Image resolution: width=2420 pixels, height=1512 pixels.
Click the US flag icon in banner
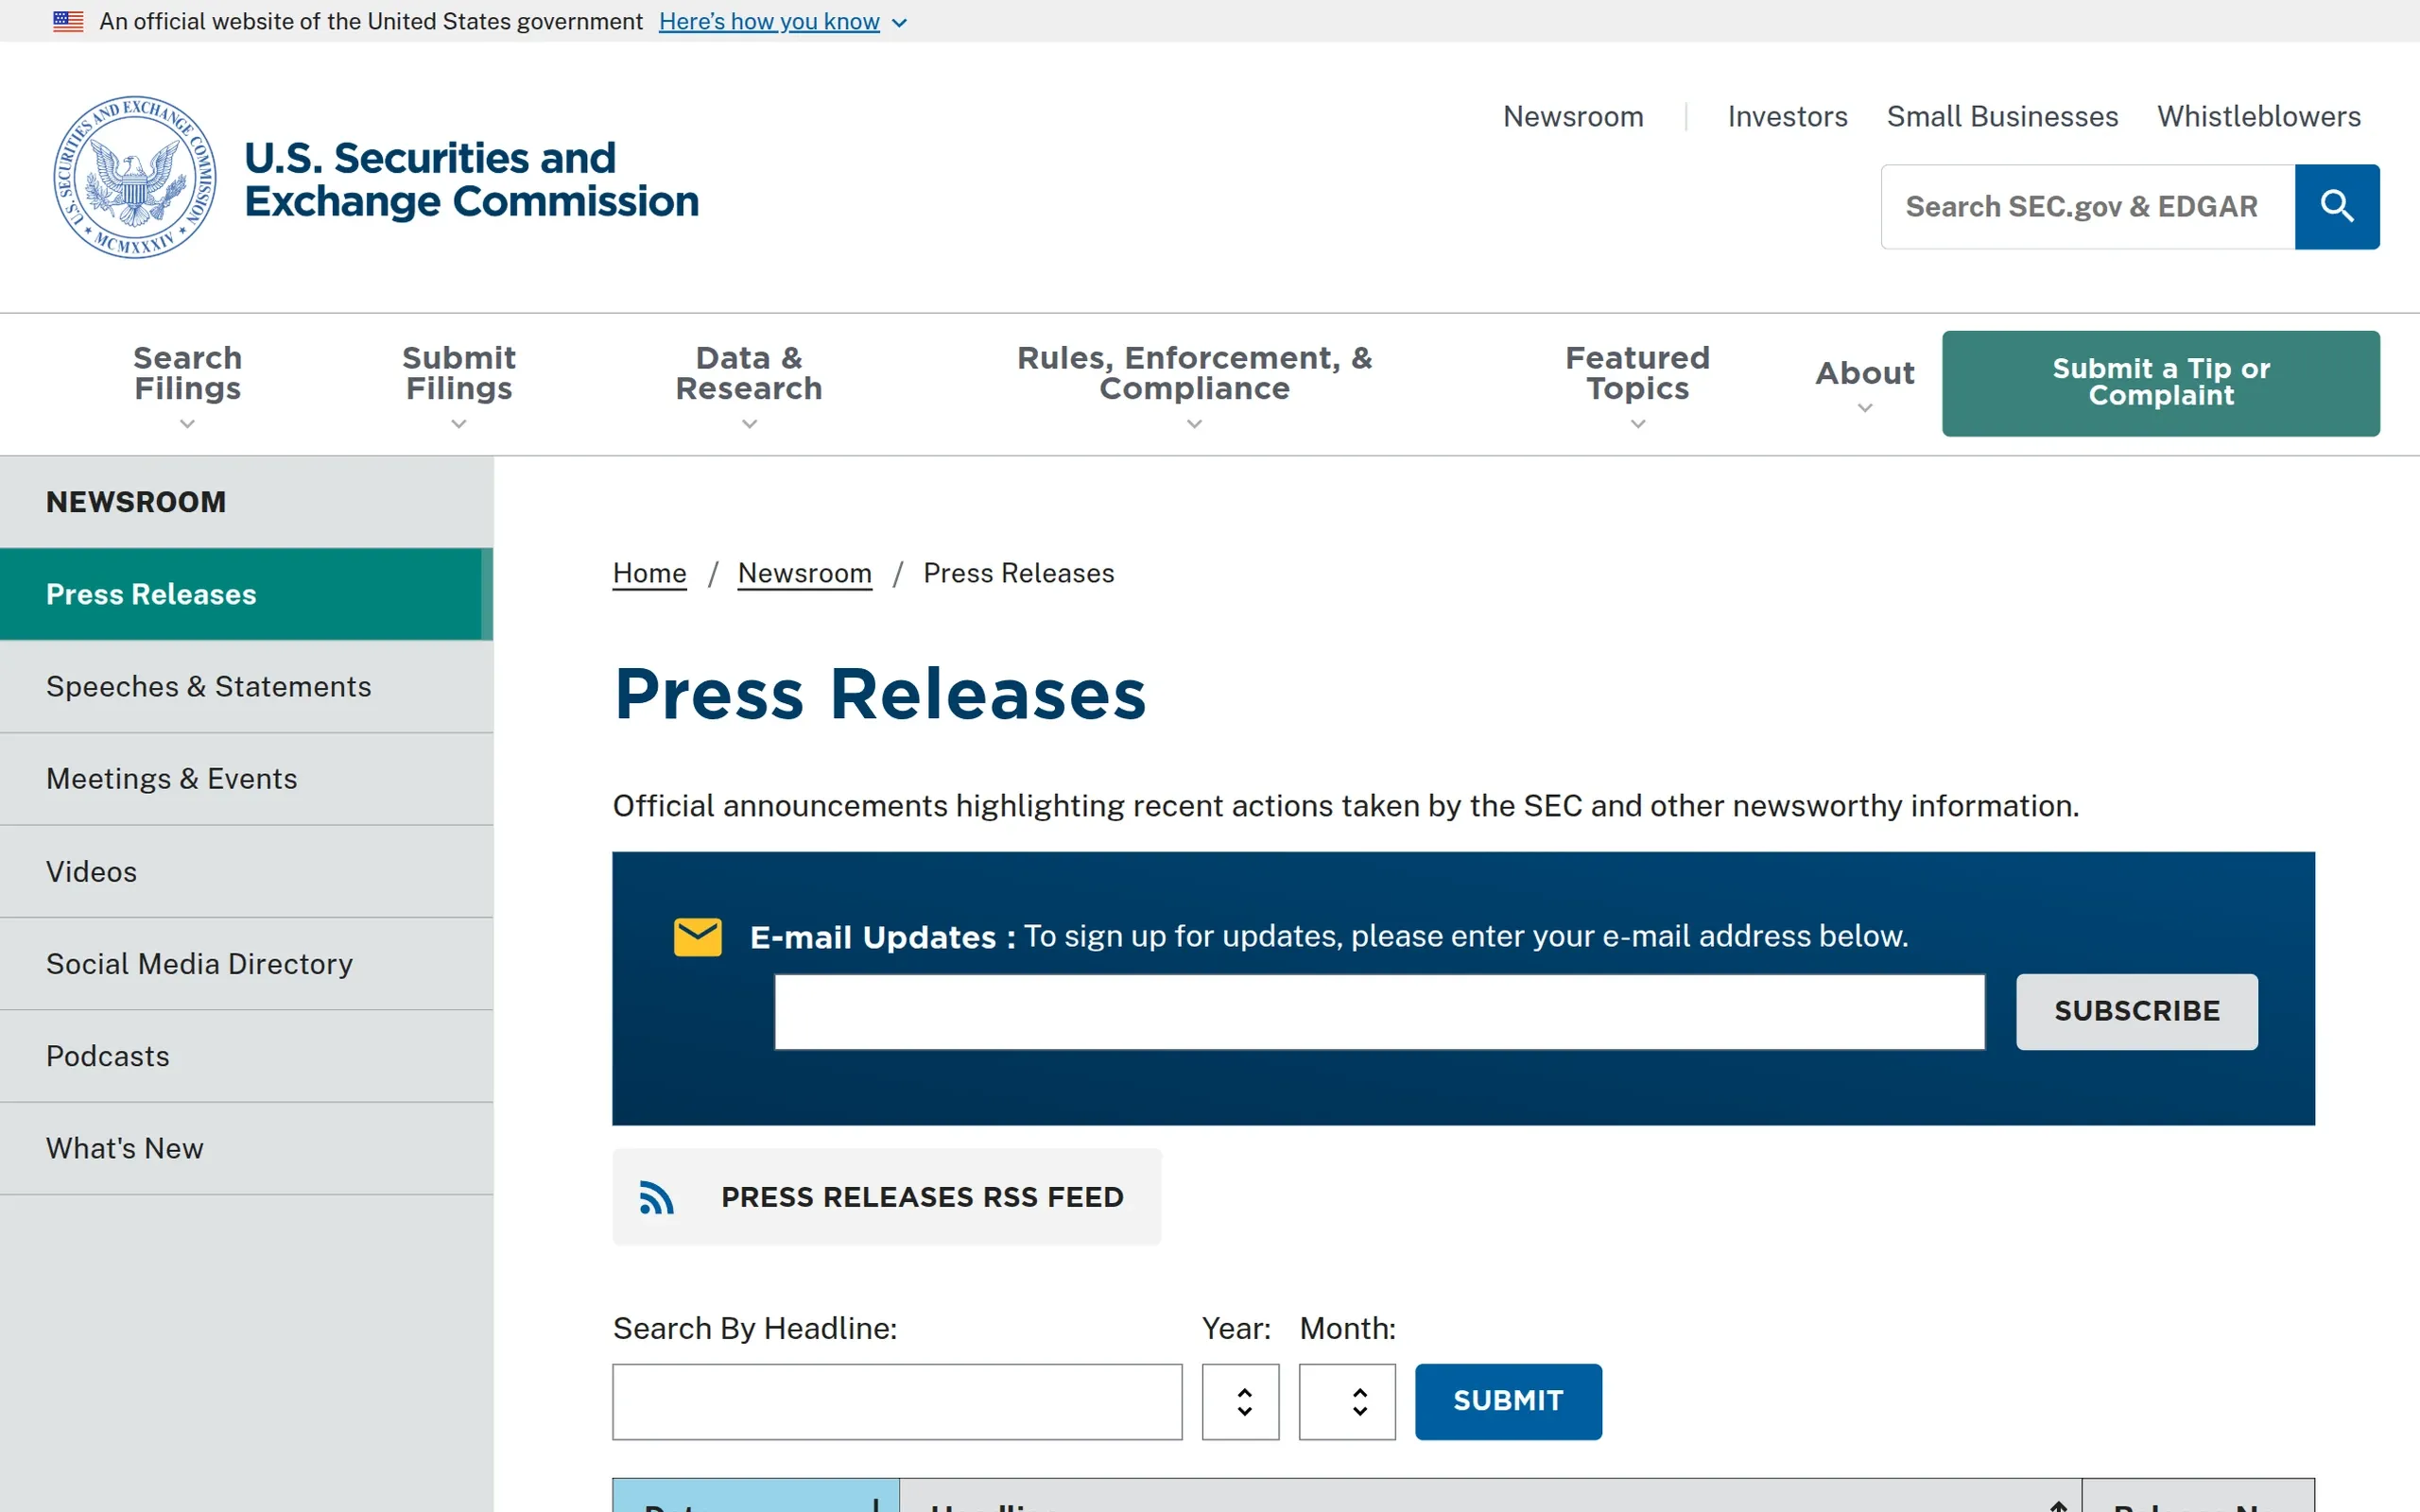[x=68, y=21]
